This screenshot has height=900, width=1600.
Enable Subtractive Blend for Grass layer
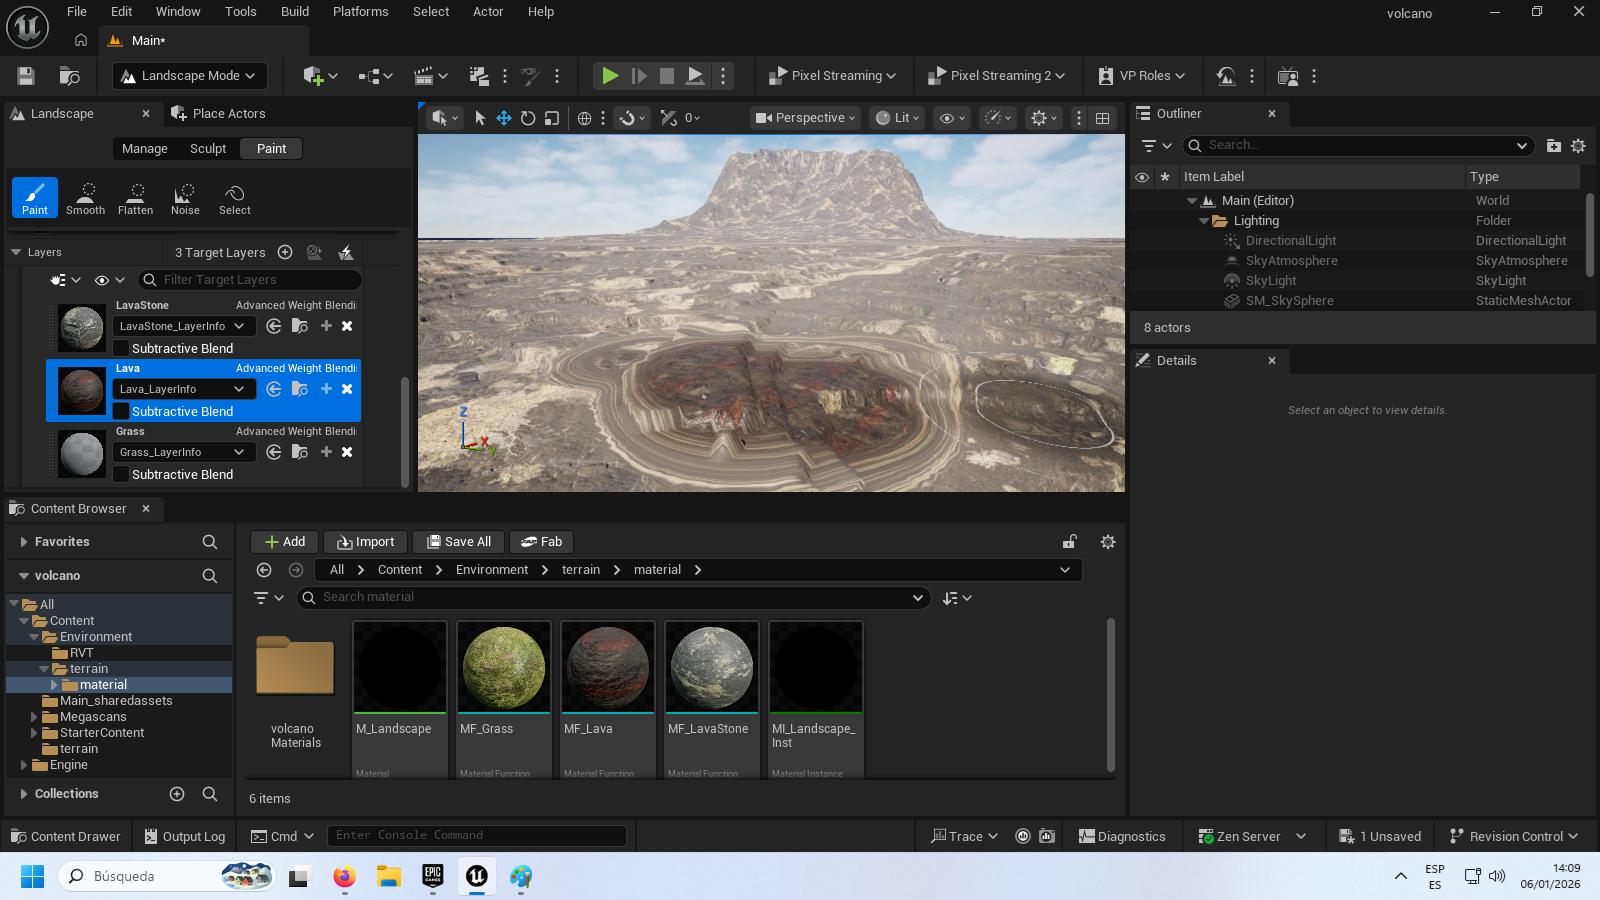pyautogui.click(x=121, y=474)
